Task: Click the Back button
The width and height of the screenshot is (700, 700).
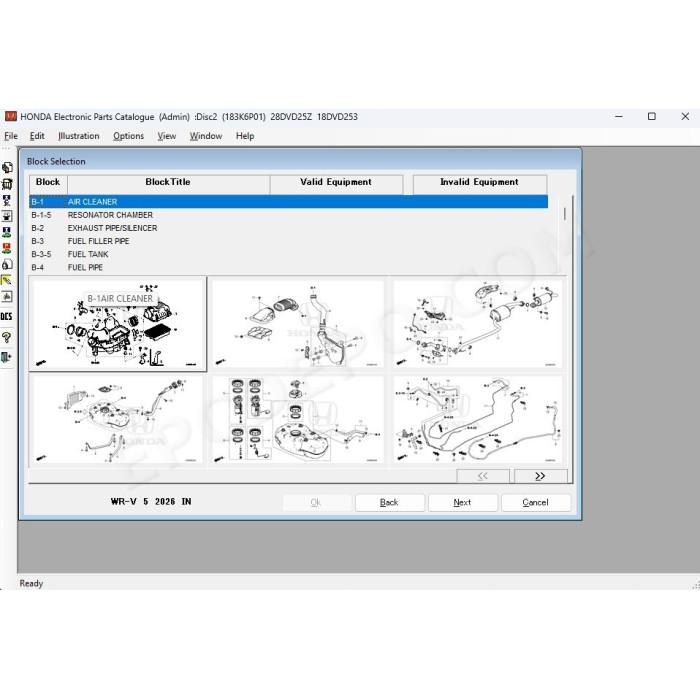Action: (x=389, y=502)
